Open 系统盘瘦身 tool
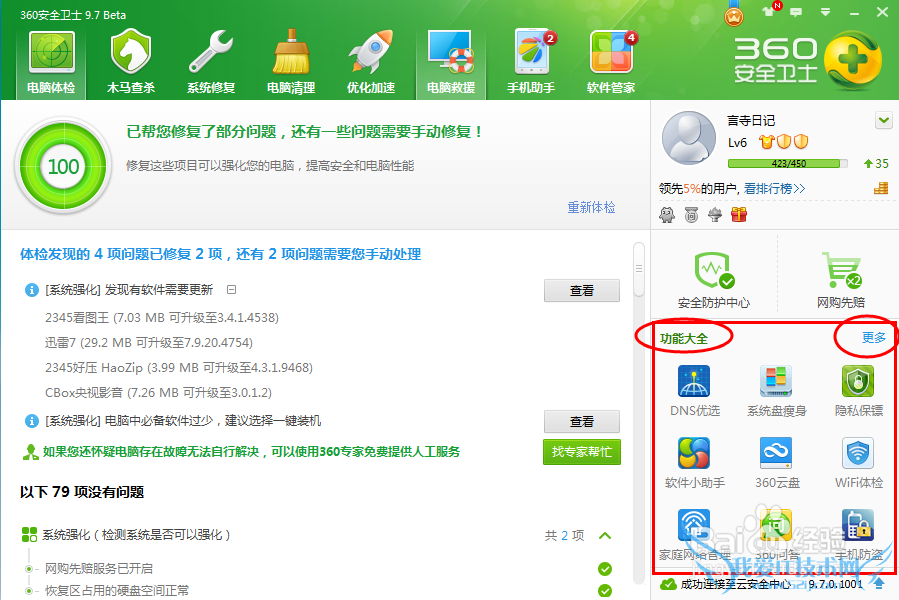899x600 pixels. pos(776,391)
